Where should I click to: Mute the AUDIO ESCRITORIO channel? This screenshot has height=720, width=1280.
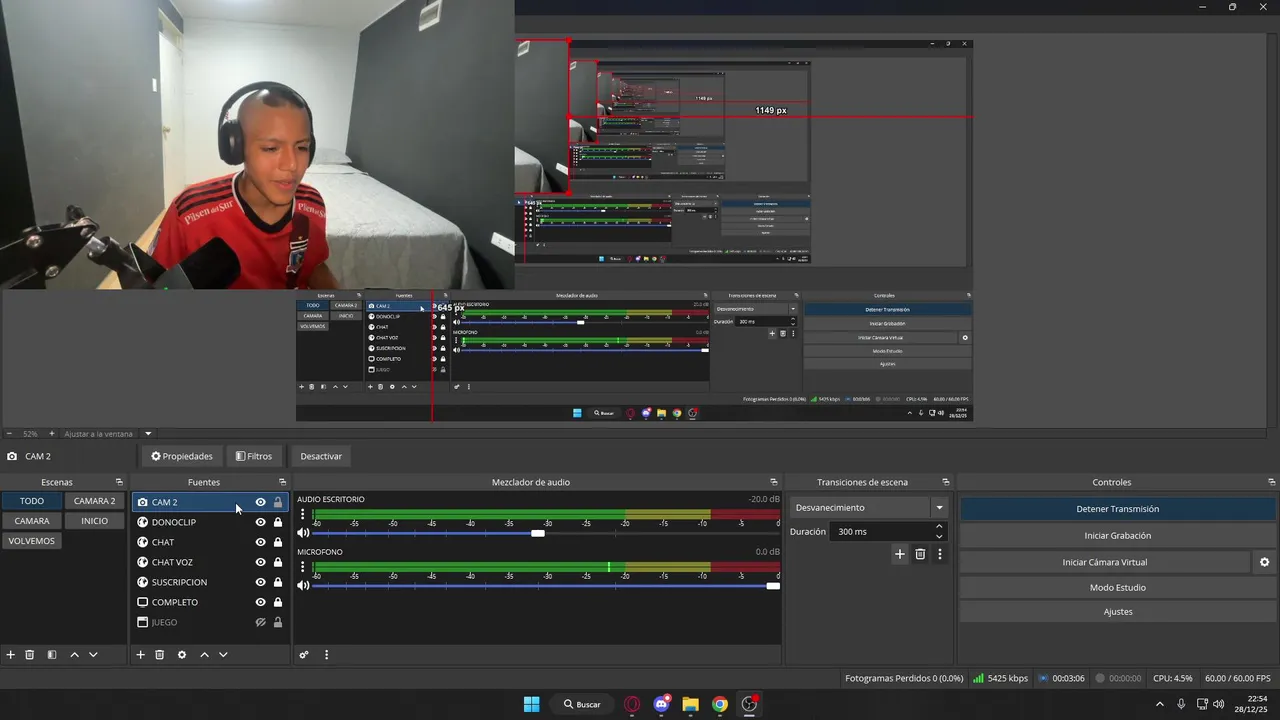303,533
